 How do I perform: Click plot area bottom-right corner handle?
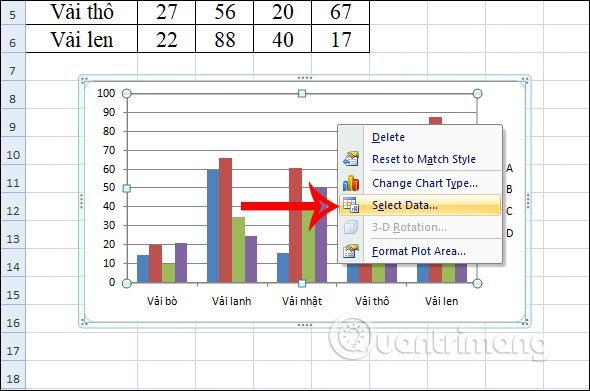[x=477, y=283]
